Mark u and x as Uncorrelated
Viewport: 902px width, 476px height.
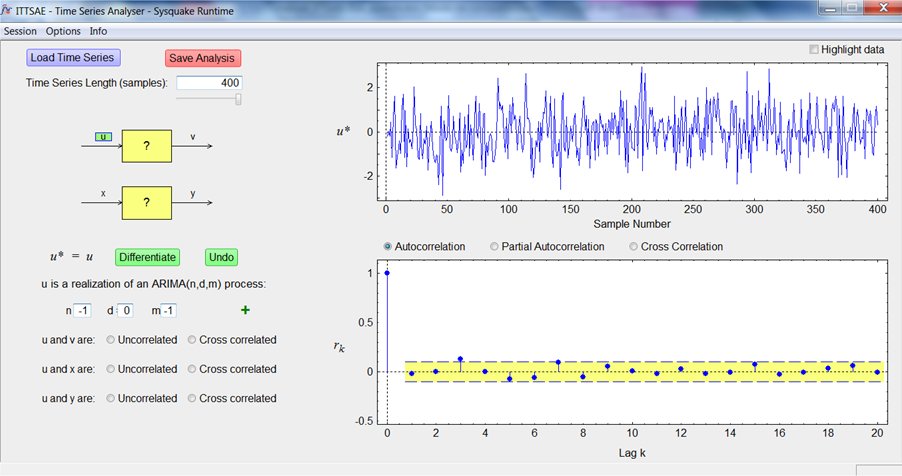point(110,369)
